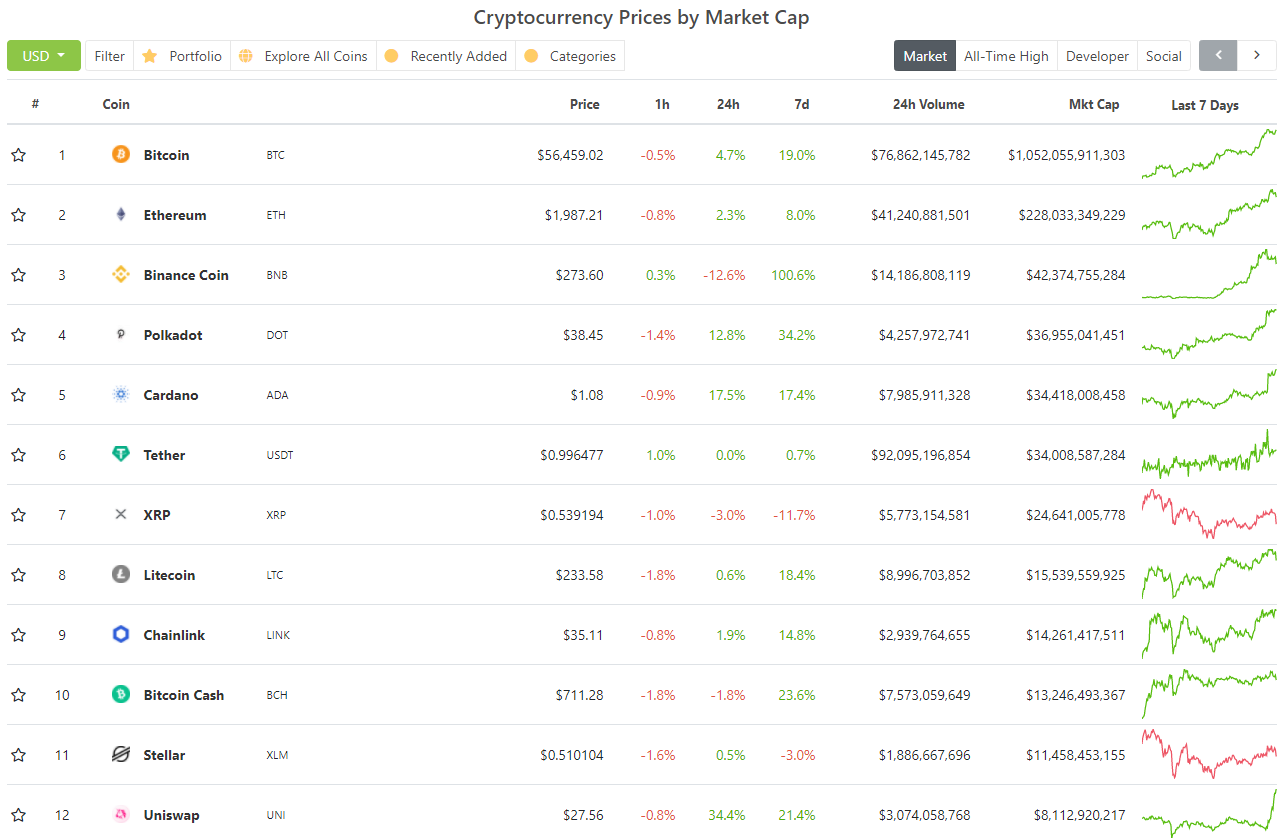Click the XRP logo icon
Viewport: 1284px width, 838px height.
pos(121,515)
